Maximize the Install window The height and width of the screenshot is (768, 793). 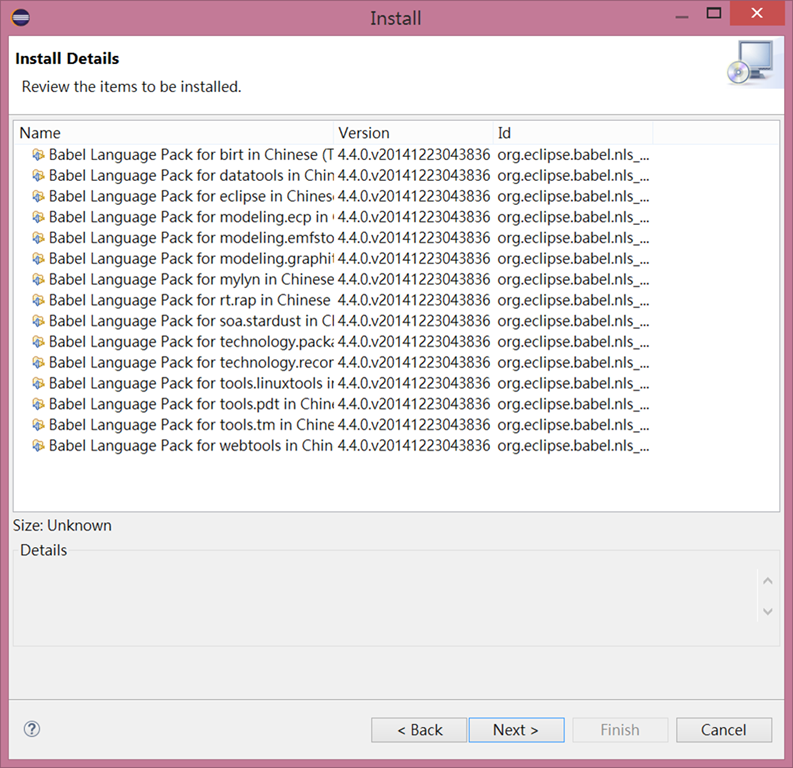[x=714, y=13]
